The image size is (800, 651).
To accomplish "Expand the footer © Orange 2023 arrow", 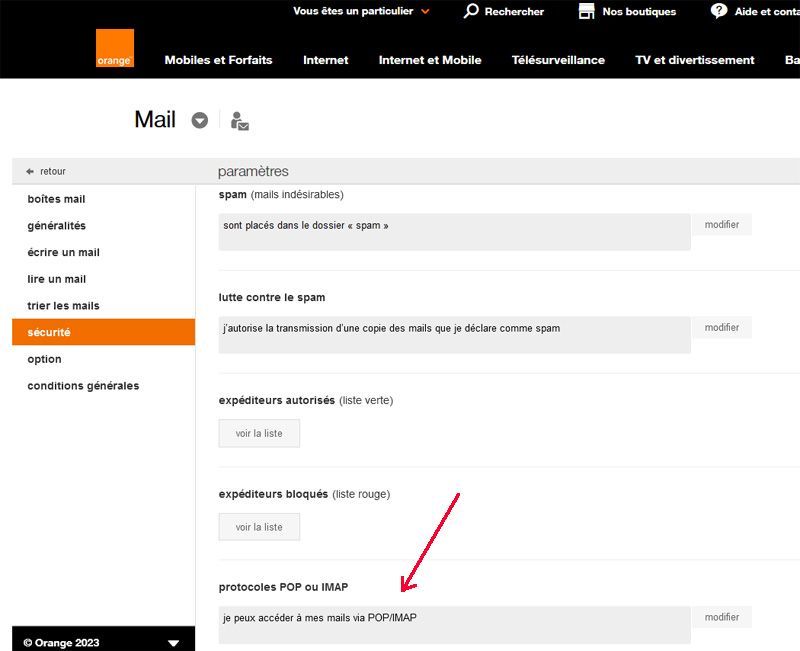I will pos(173,643).
